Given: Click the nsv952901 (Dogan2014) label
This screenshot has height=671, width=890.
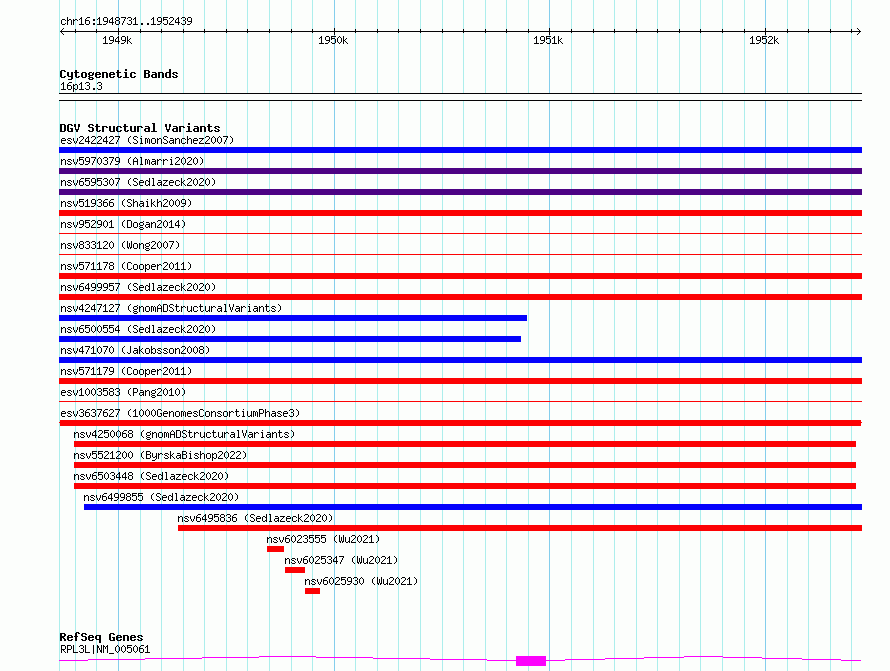Looking at the screenshot, I should pyautogui.click(x=123, y=224).
